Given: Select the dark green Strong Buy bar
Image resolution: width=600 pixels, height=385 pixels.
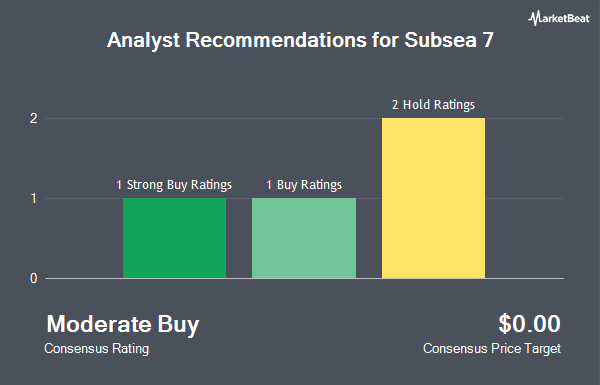Looking at the screenshot, I should 174,238.
